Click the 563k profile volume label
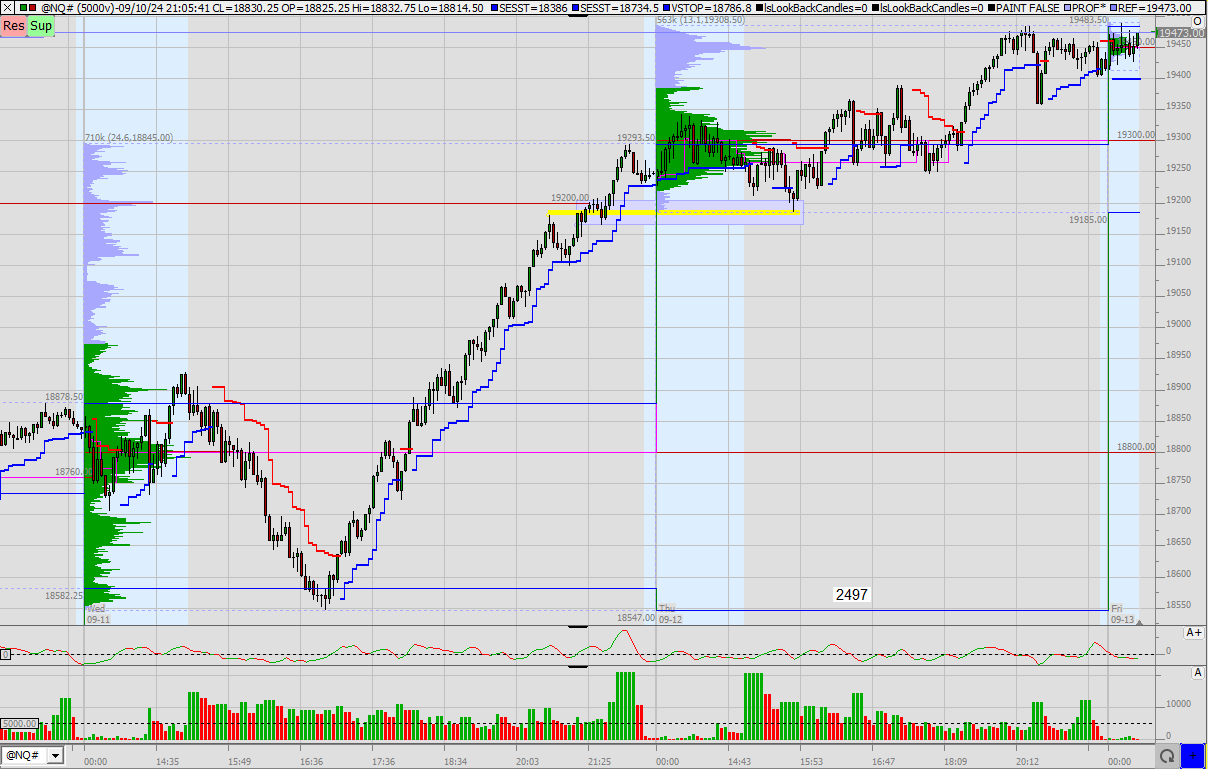 pyautogui.click(x=700, y=20)
